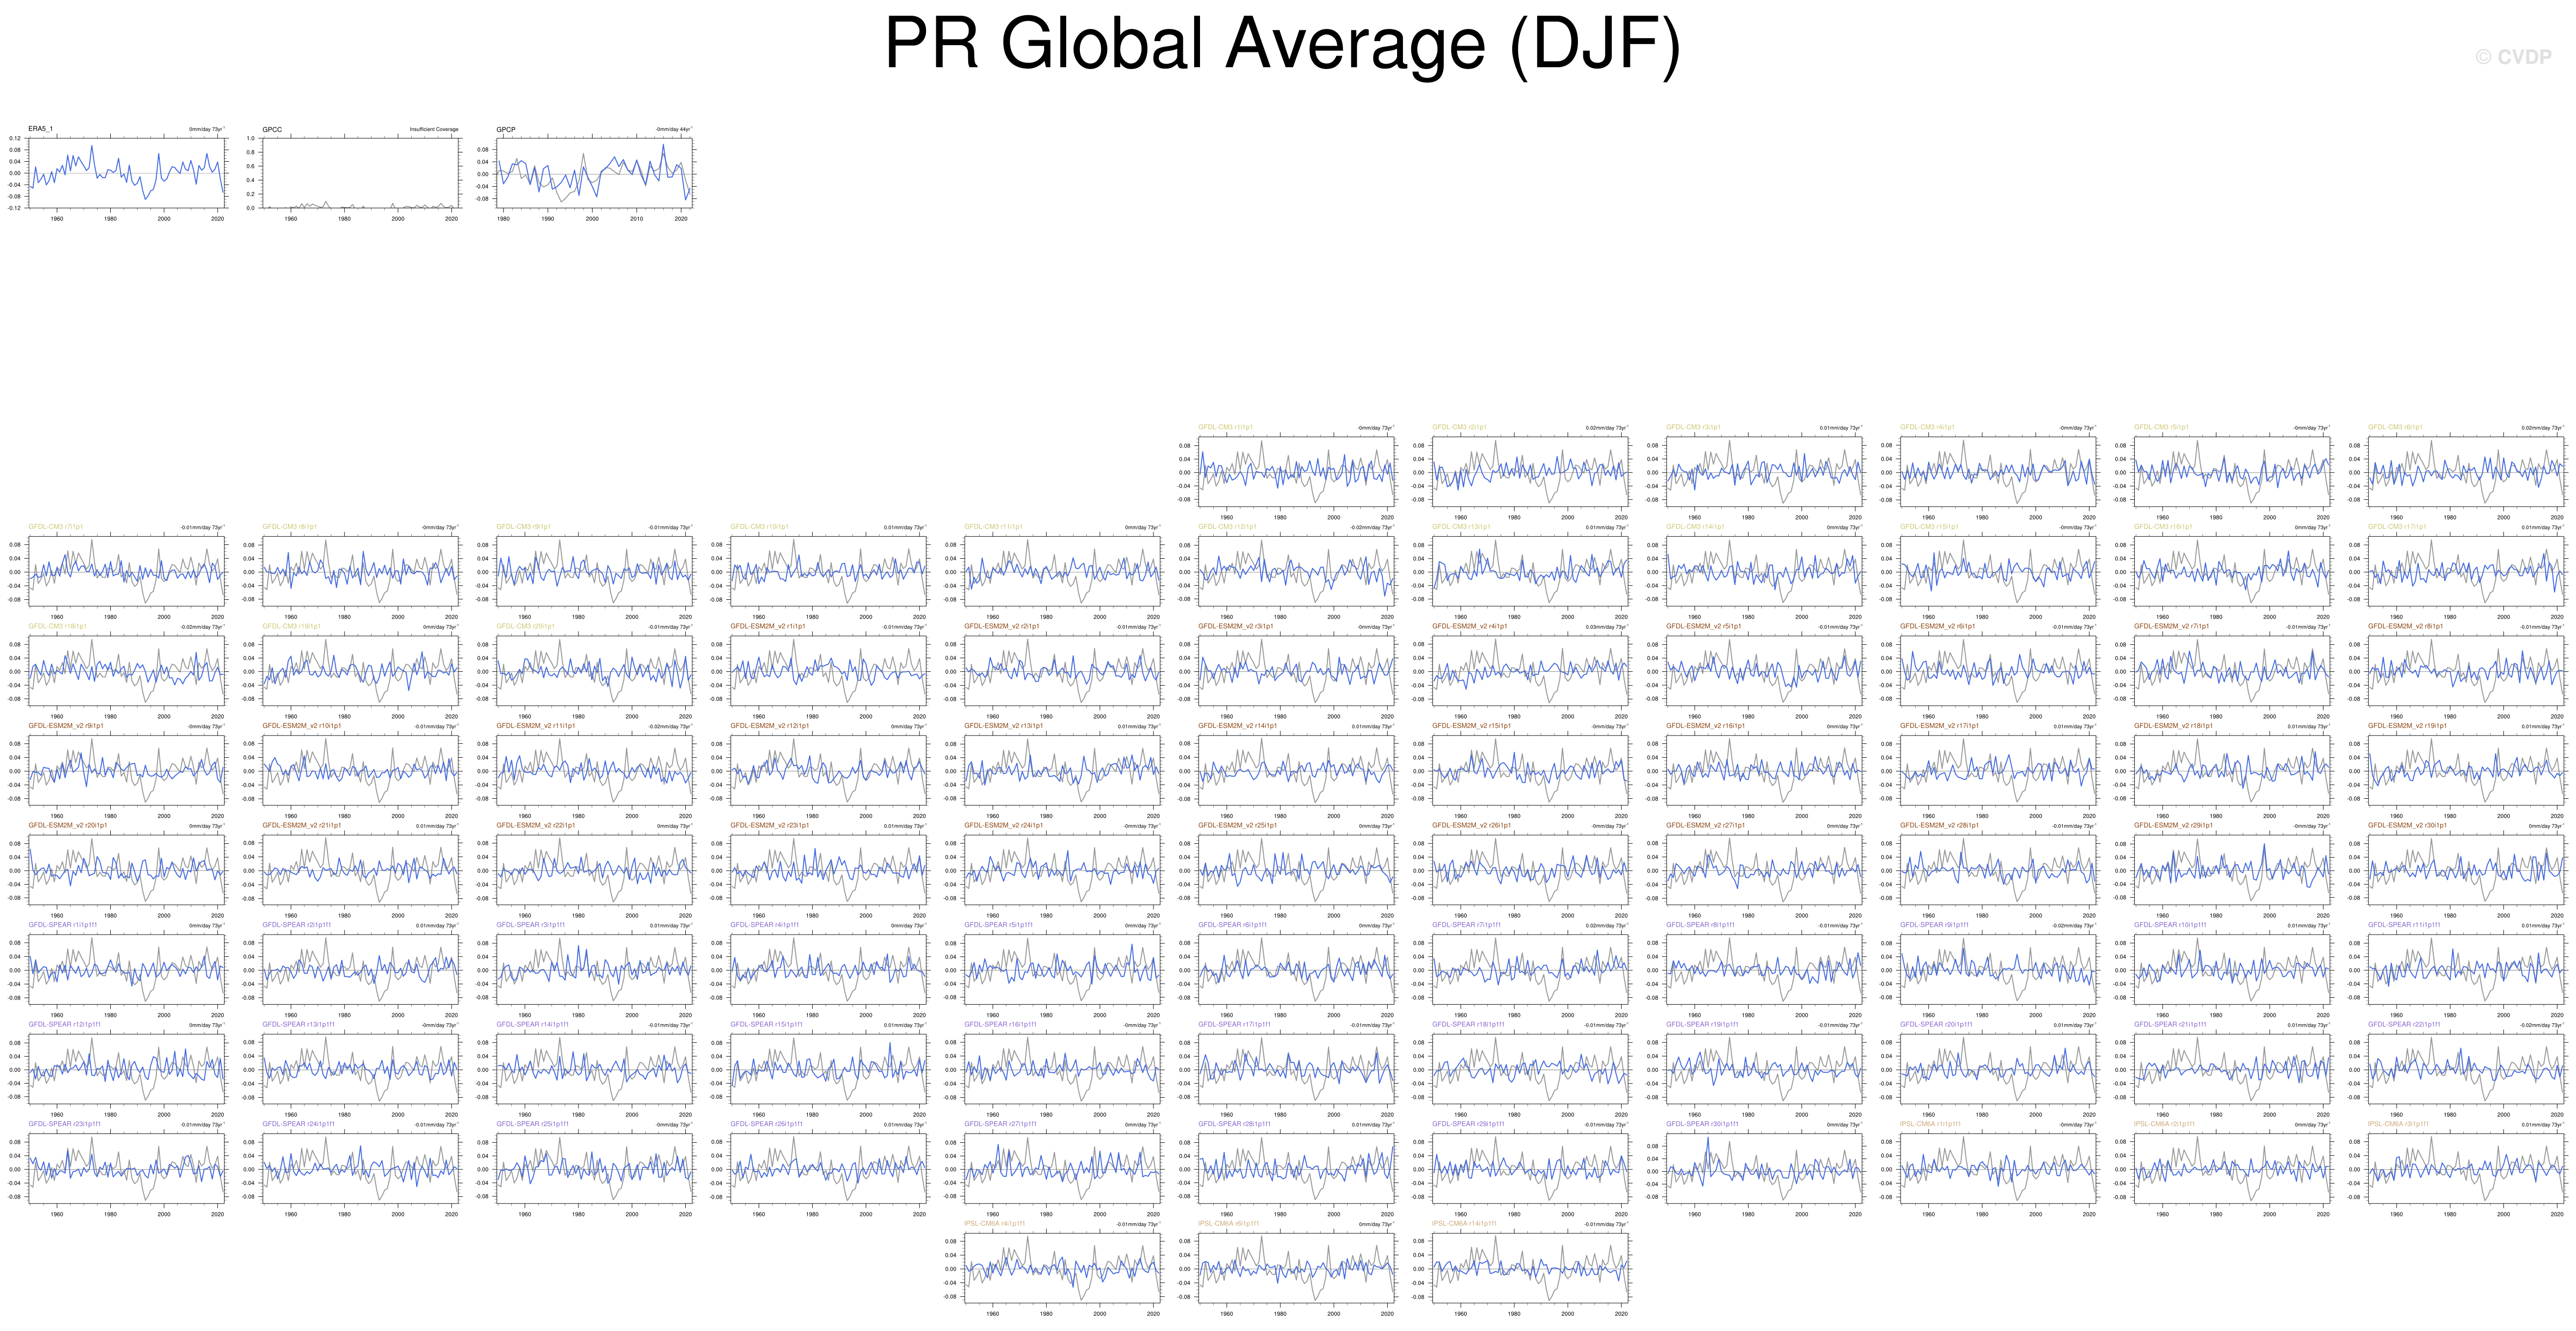Image resolution: width=2576 pixels, height=1331 pixels.
Task: Click the IPSL-CM6A r6i1p1f1 label
Action: click(x=1228, y=1223)
